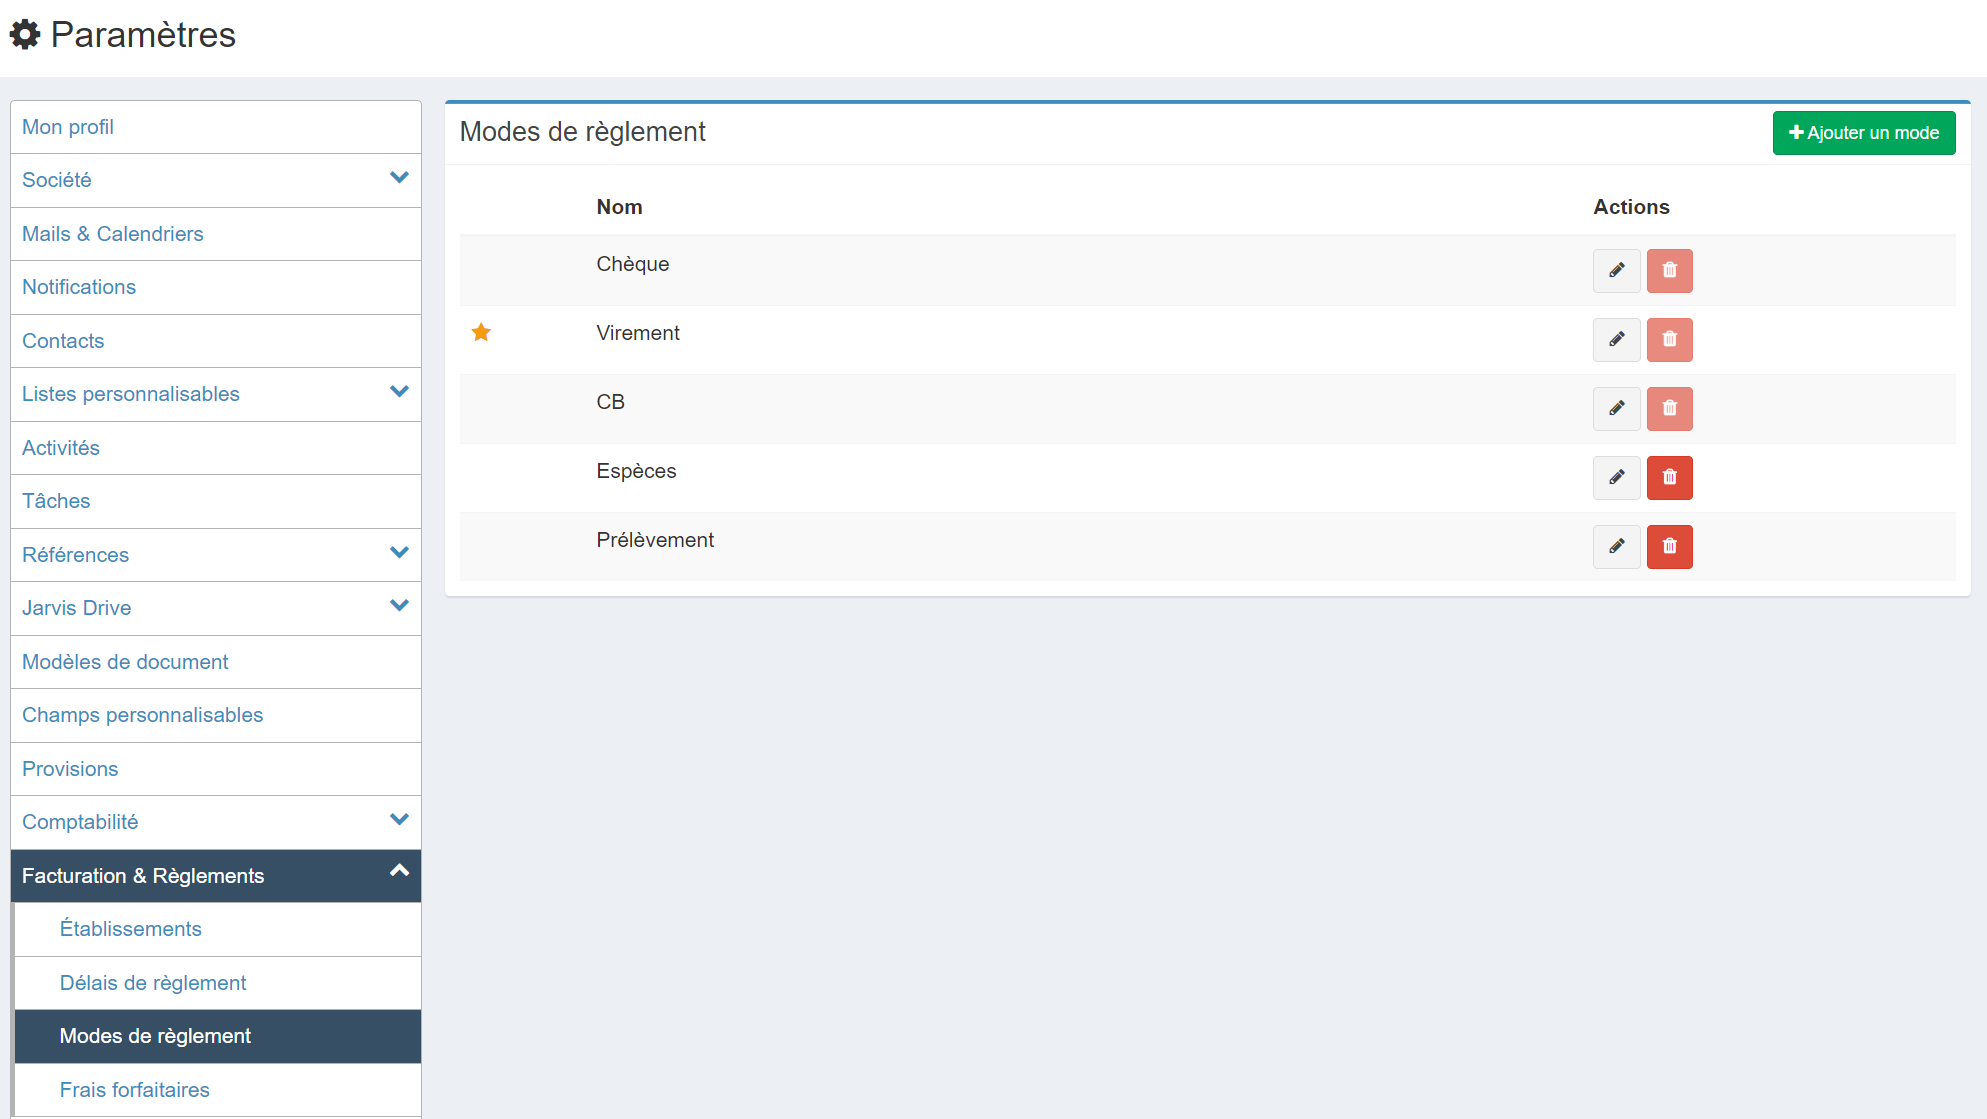The height and width of the screenshot is (1119, 1987).
Task: Open Notifications settings page
Action: pos(79,287)
